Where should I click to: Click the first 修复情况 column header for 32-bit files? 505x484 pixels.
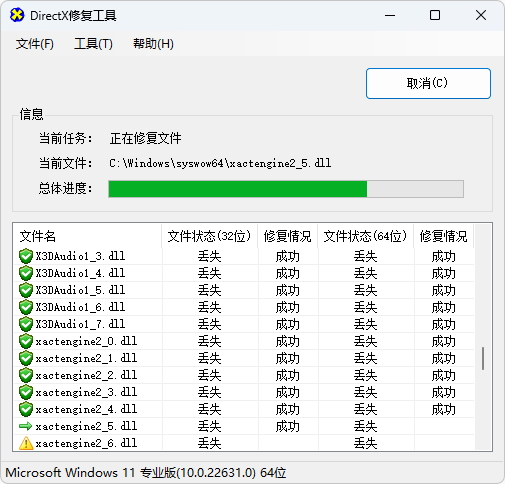click(287, 236)
